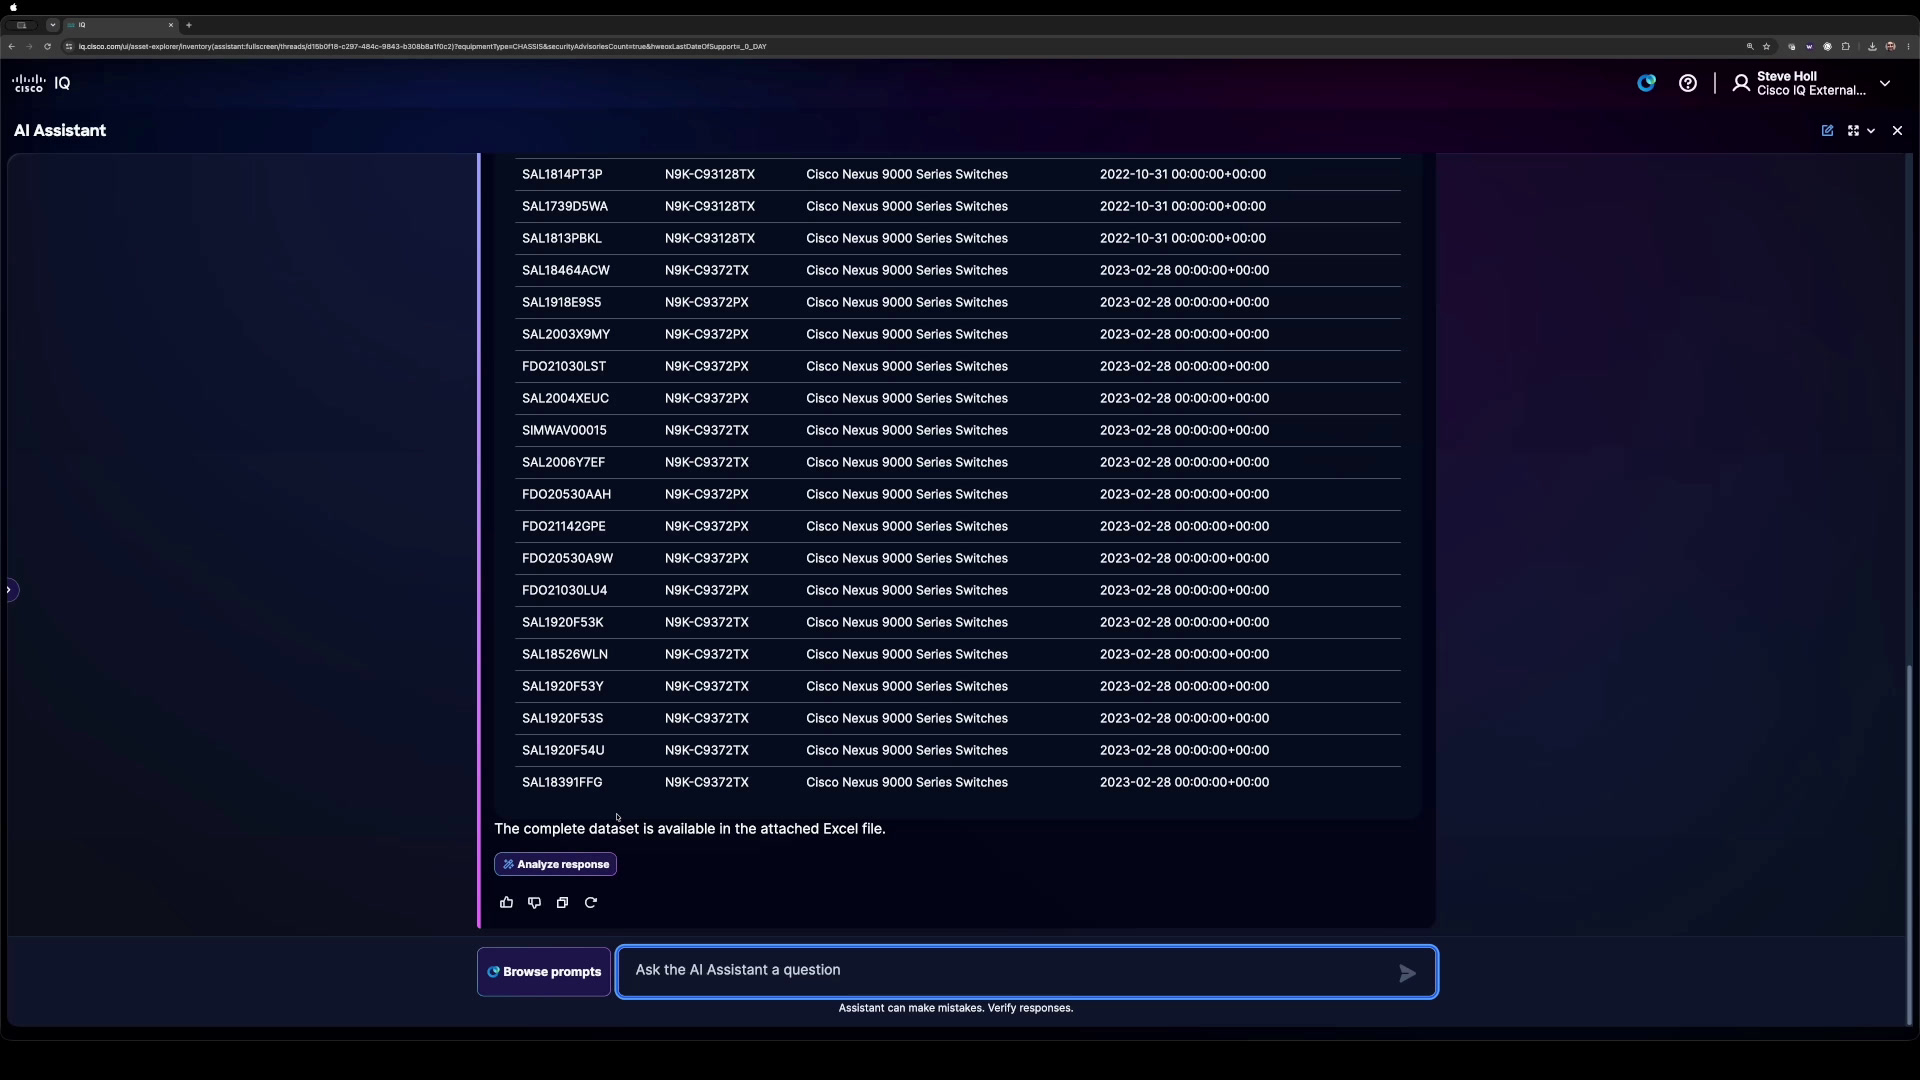Open a new browser tab
1920x1080 pixels.
coord(188,25)
